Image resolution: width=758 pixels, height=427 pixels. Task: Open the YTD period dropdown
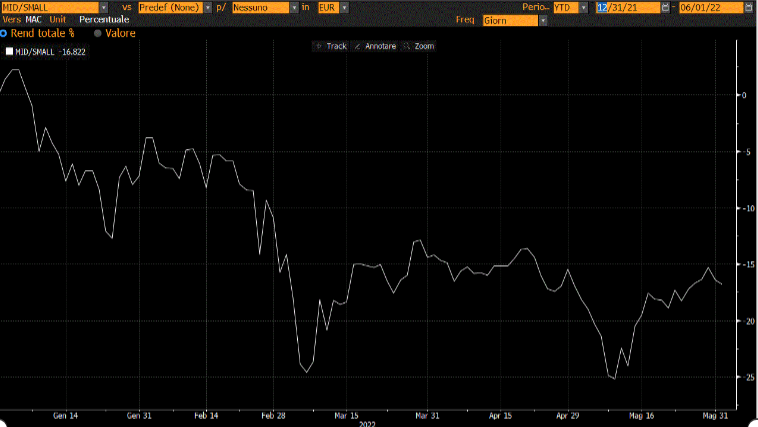click(x=583, y=7)
